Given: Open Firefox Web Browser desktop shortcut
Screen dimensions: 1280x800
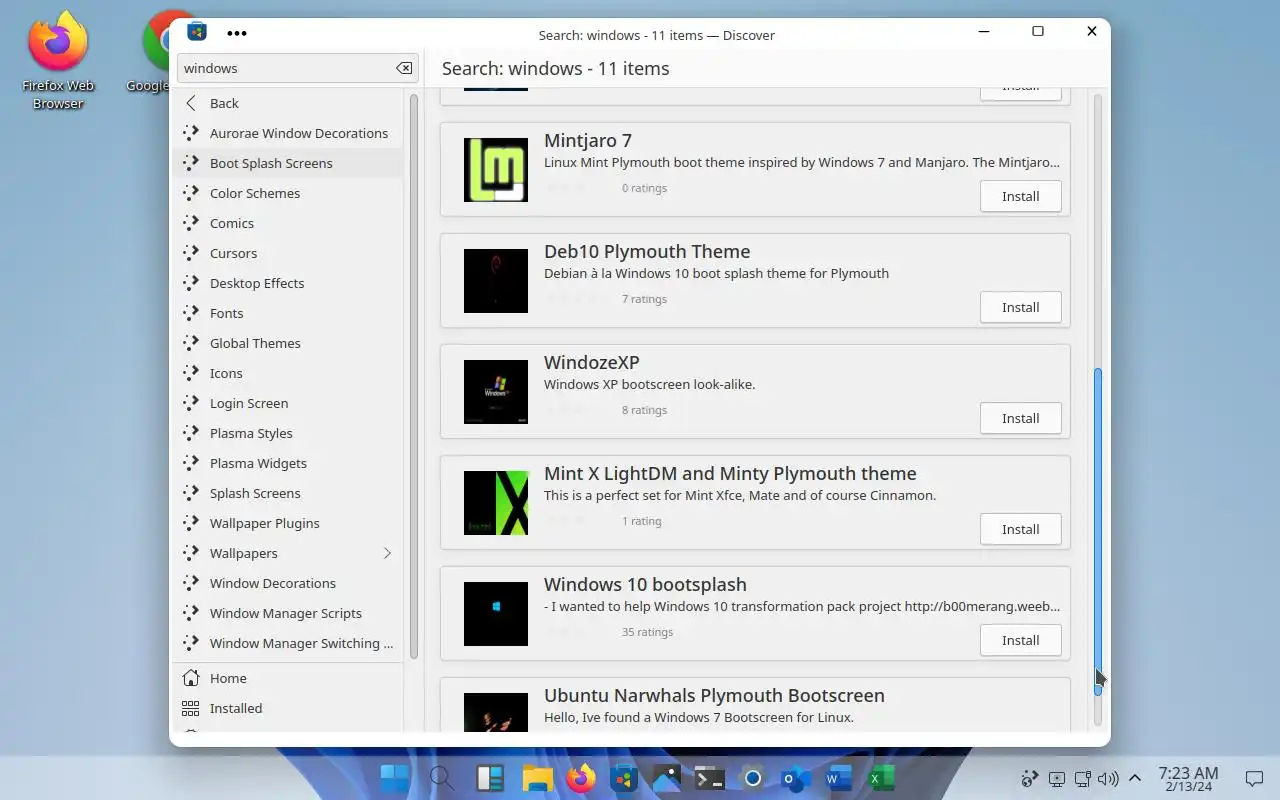Looking at the screenshot, I should pyautogui.click(x=58, y=60).
